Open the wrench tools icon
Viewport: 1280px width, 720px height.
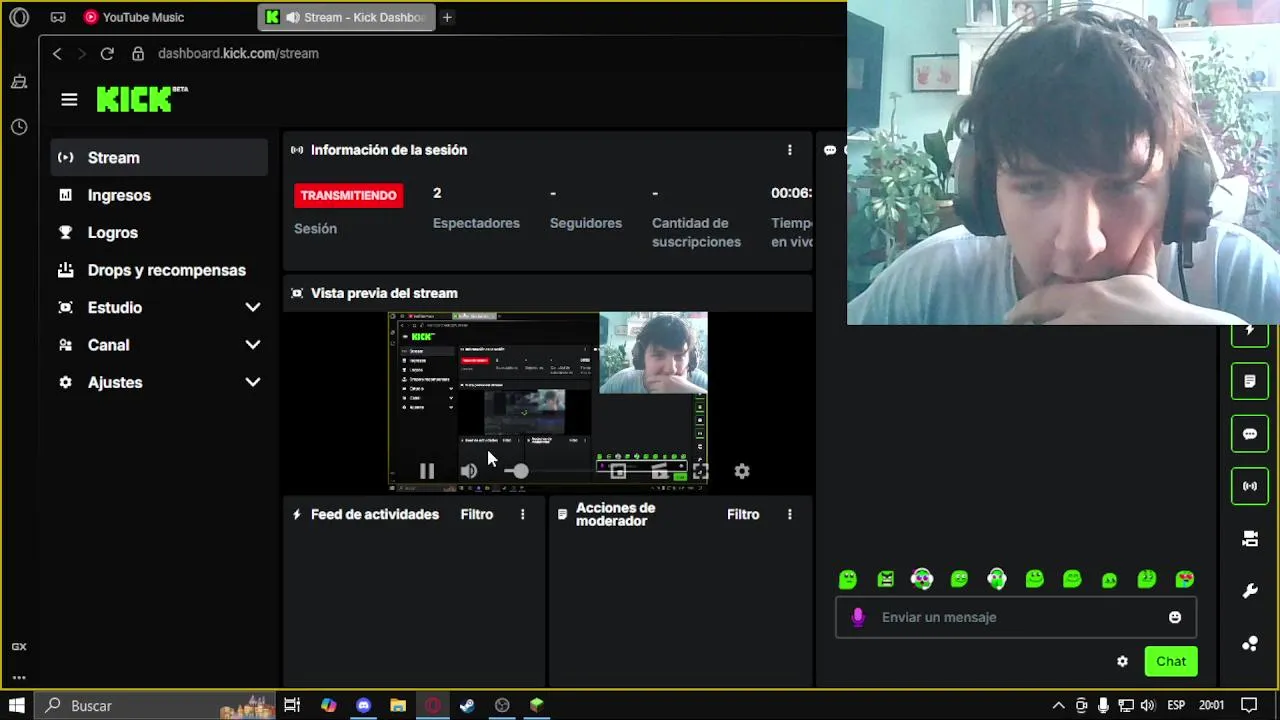click(x=1250, y=591)
